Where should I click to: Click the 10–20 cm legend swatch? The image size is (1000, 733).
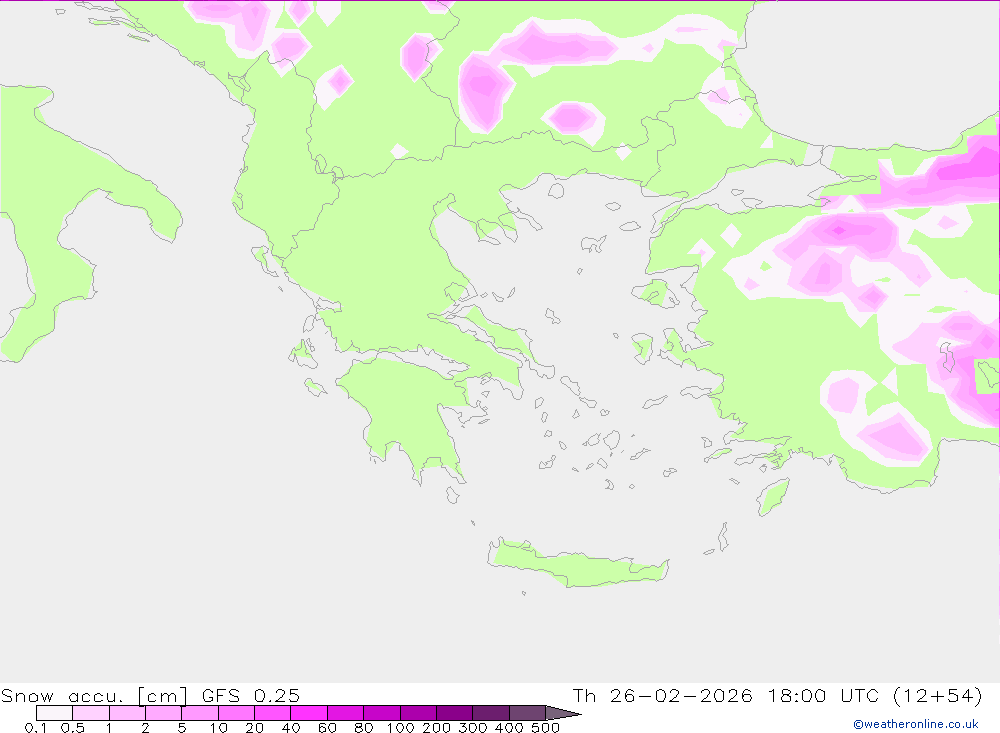pos(236,713)
